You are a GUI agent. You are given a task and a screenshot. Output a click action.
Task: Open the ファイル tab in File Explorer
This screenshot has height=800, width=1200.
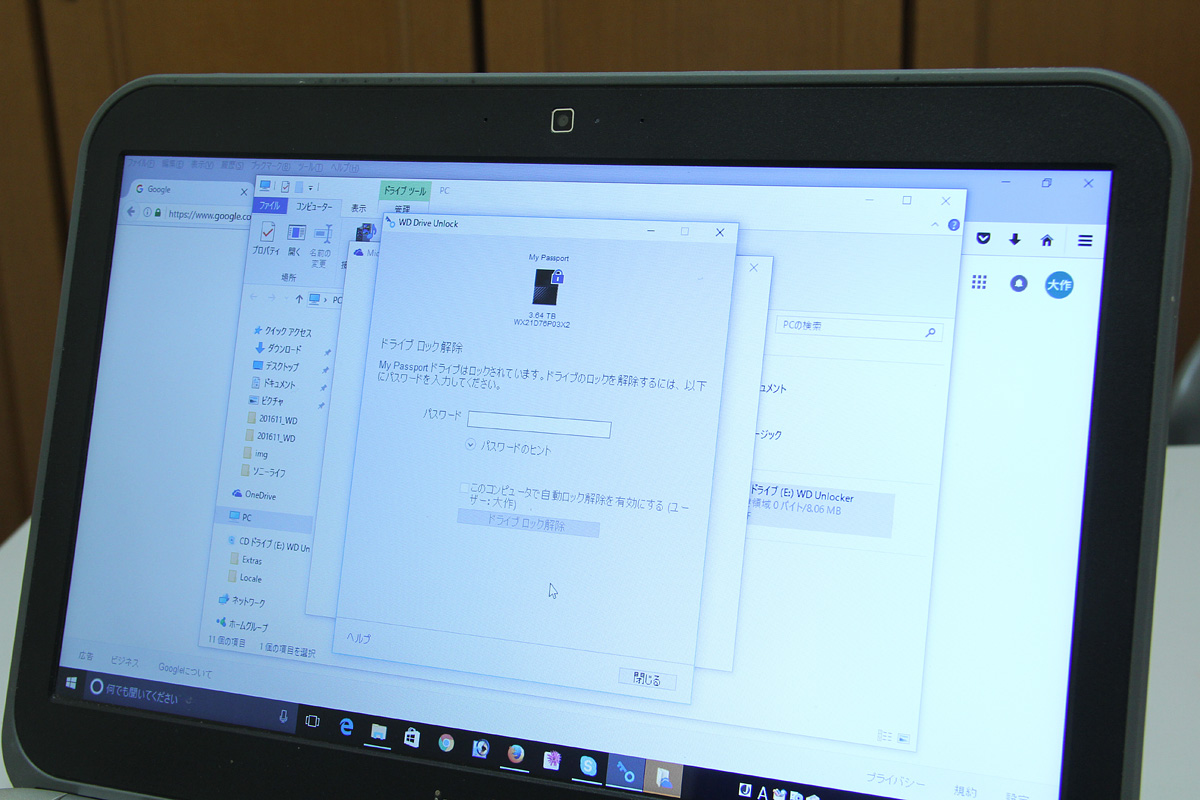[x=269, y=205]
